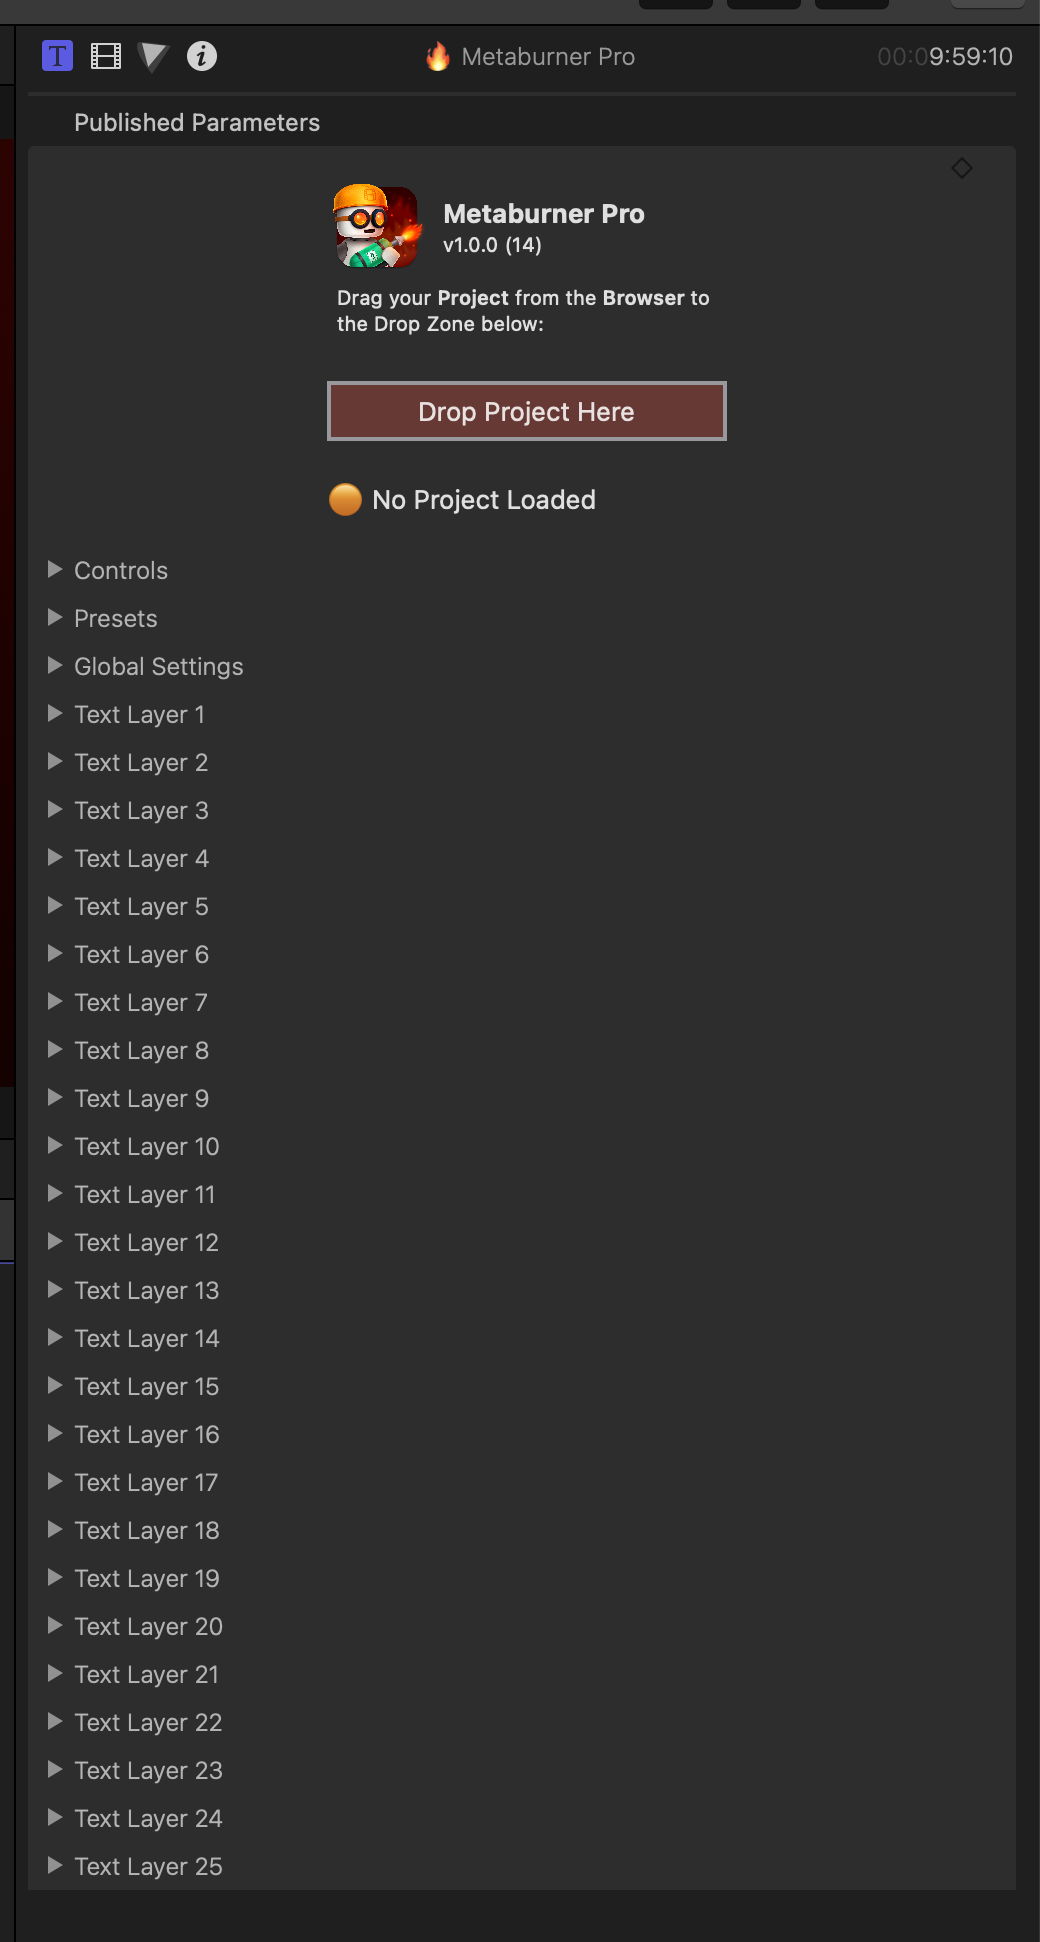Open the Generator inspector triangle icon

coord(153,57)
